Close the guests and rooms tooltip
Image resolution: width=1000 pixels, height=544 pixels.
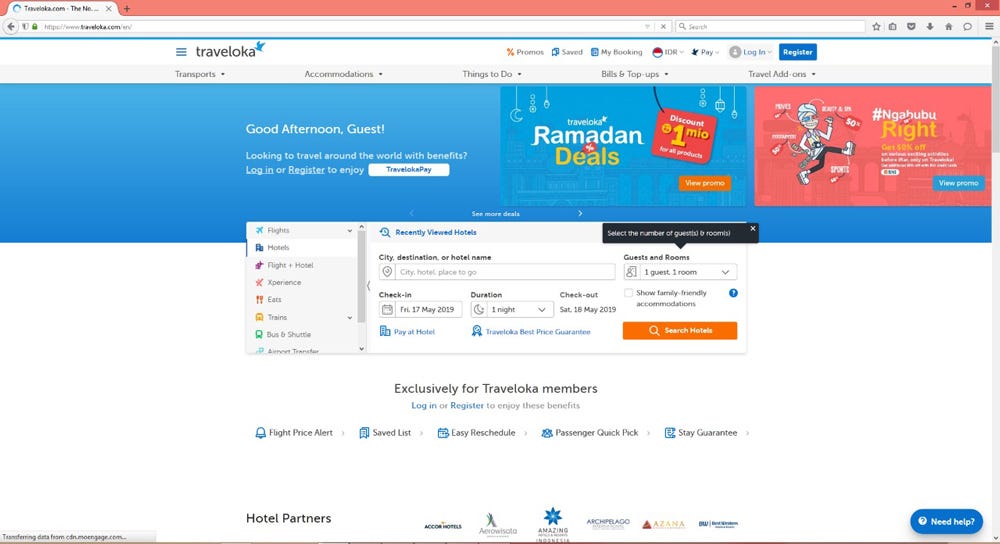(753, 228)
